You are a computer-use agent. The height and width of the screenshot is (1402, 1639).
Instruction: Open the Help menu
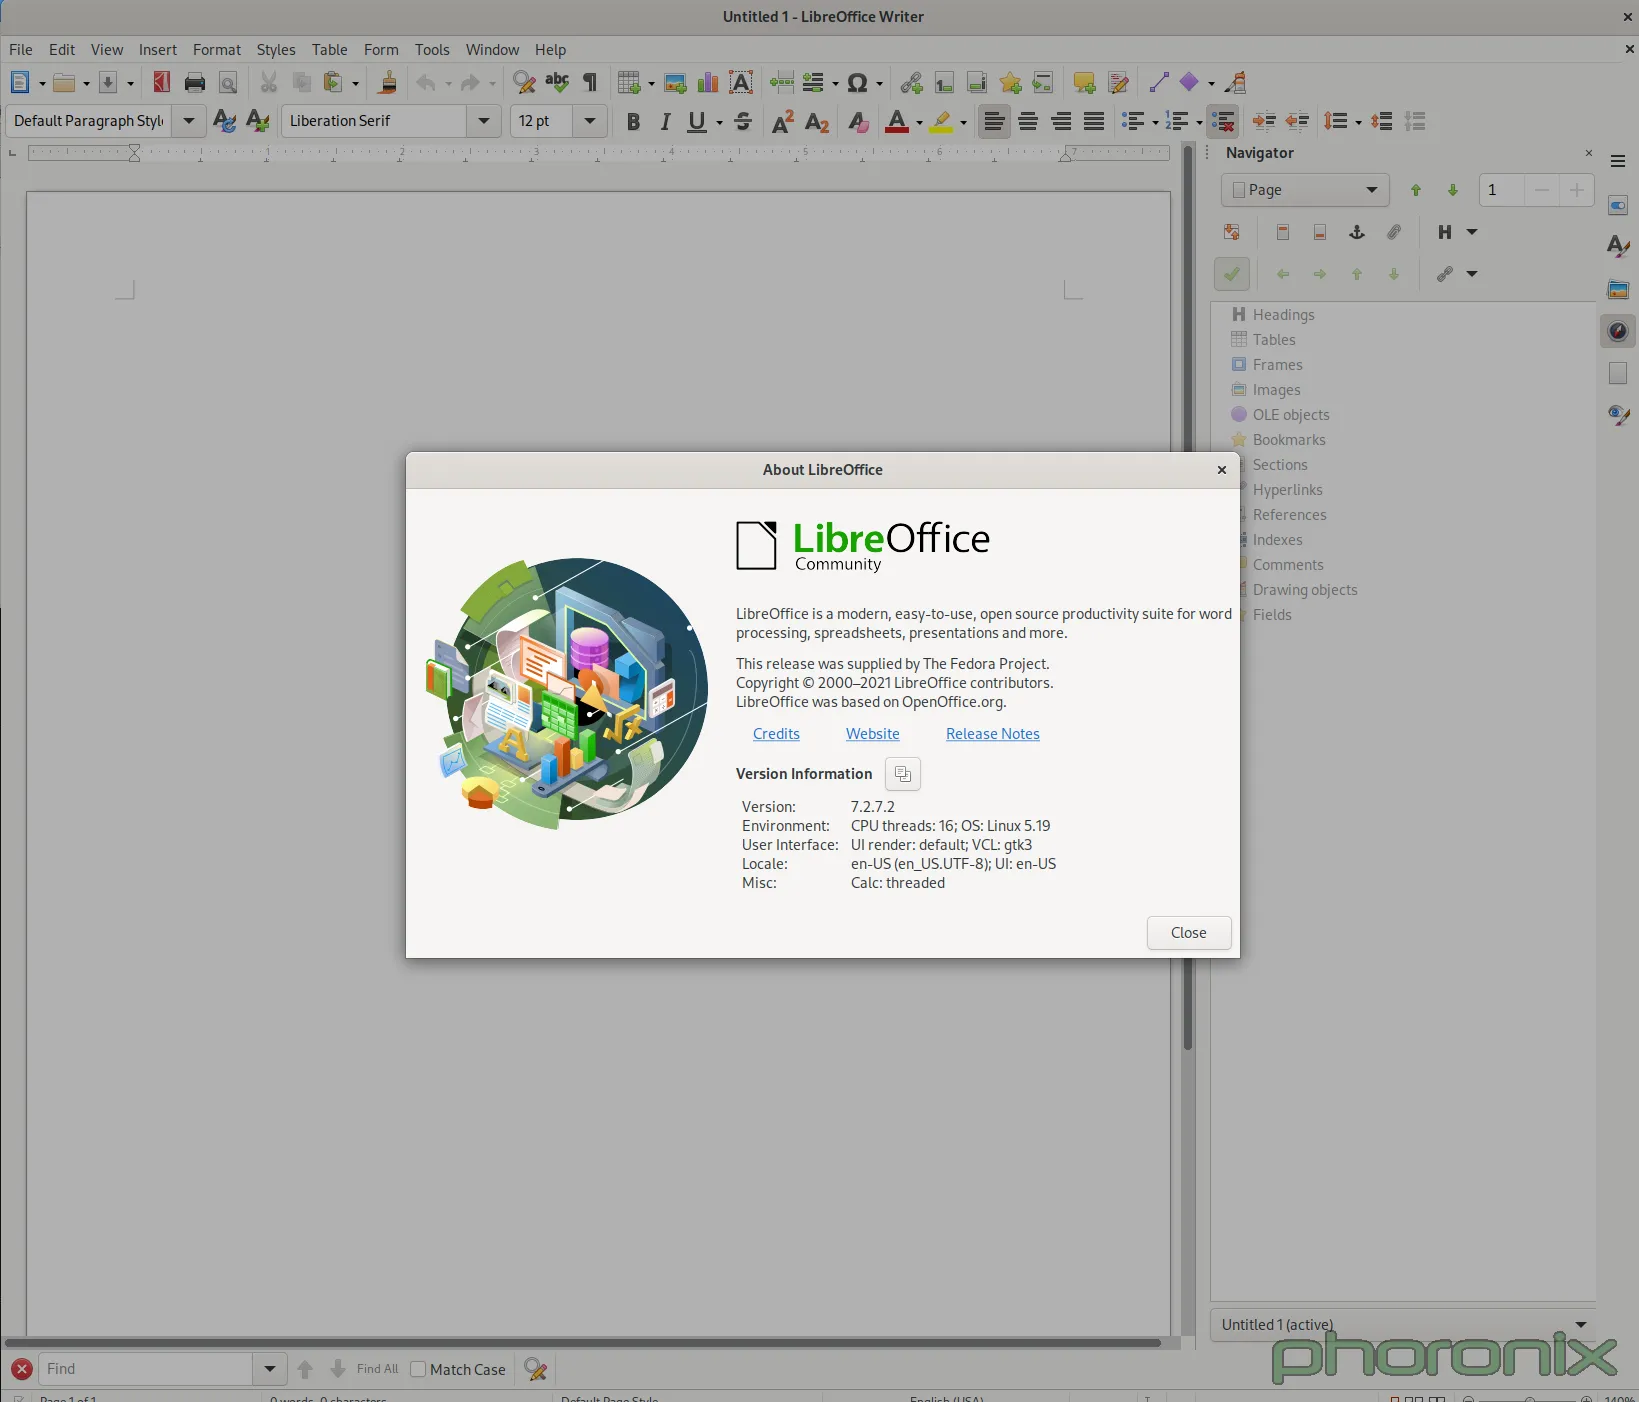550,50
